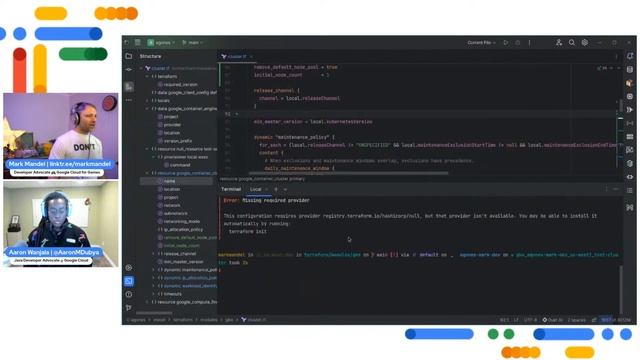The image size is (640, 360).
Task: Collapse the terraform node in Structure
Action: [147, 76]
